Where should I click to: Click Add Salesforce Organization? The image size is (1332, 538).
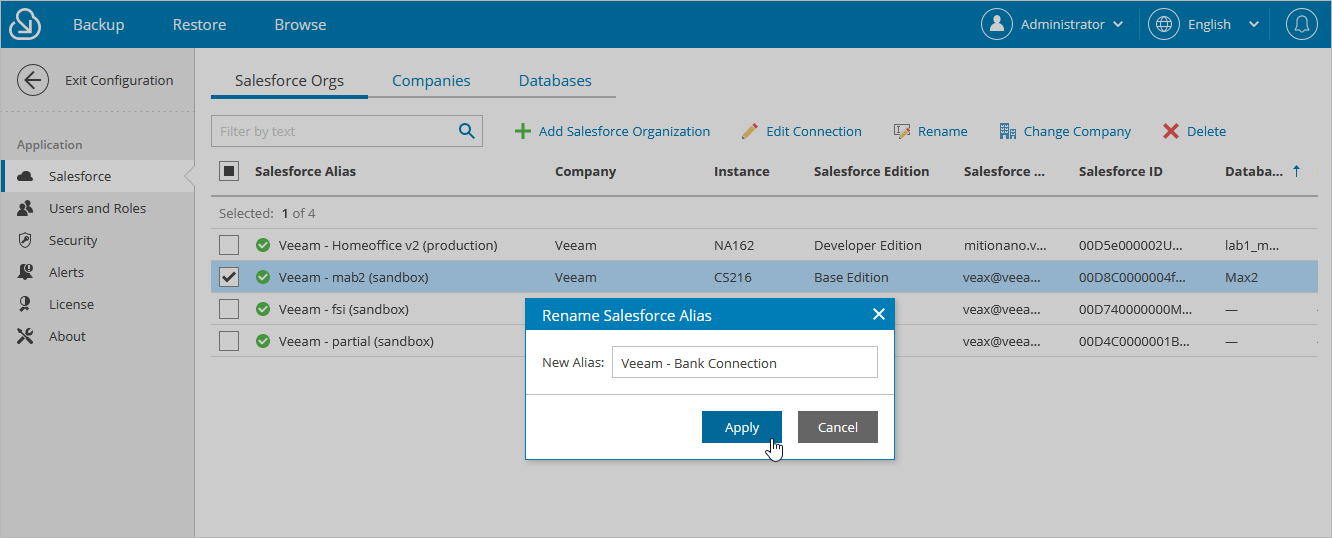[624, 131]
